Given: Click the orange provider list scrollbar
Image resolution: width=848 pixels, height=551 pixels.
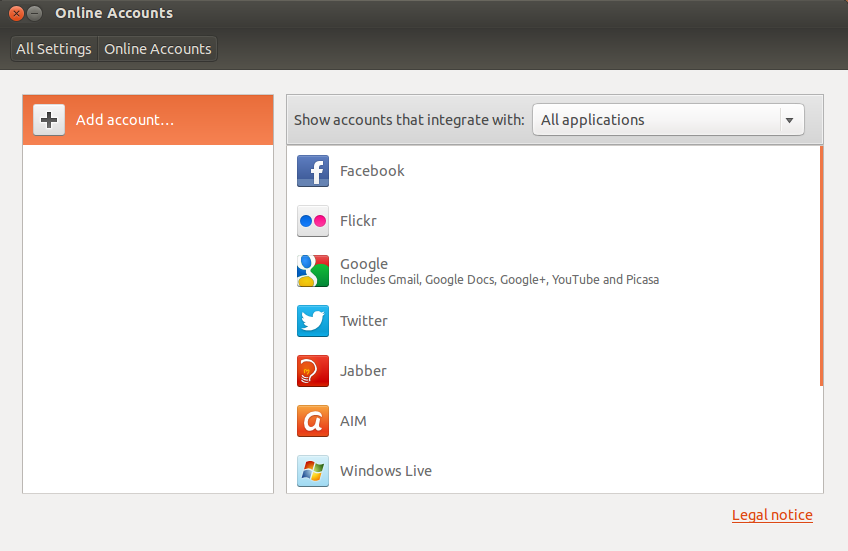Looking at the screenshot, I should (x=821, y=265).
